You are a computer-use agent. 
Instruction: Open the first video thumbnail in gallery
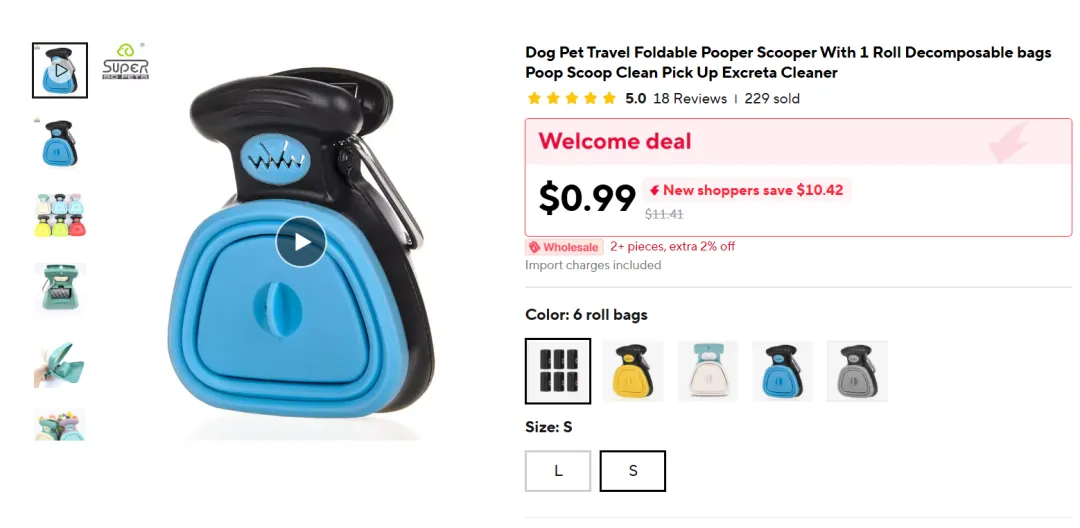(x=60, y=70)
